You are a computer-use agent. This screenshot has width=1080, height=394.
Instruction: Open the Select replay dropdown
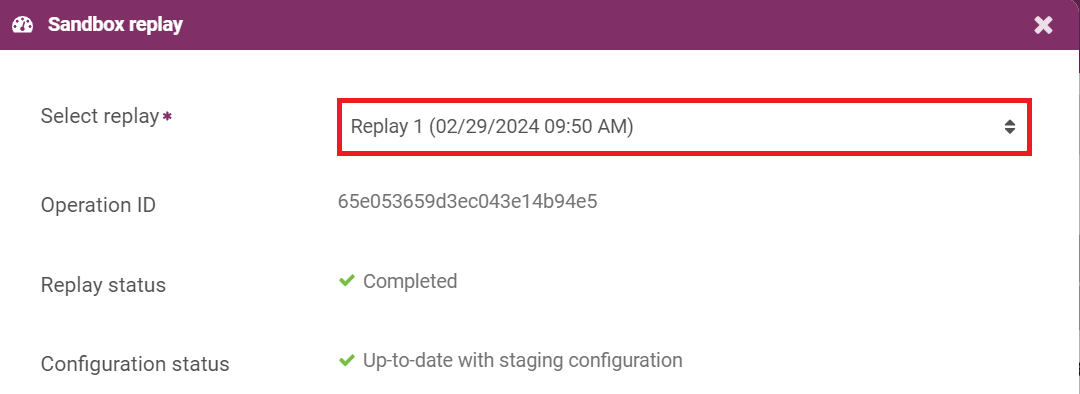tap(684, 127)
